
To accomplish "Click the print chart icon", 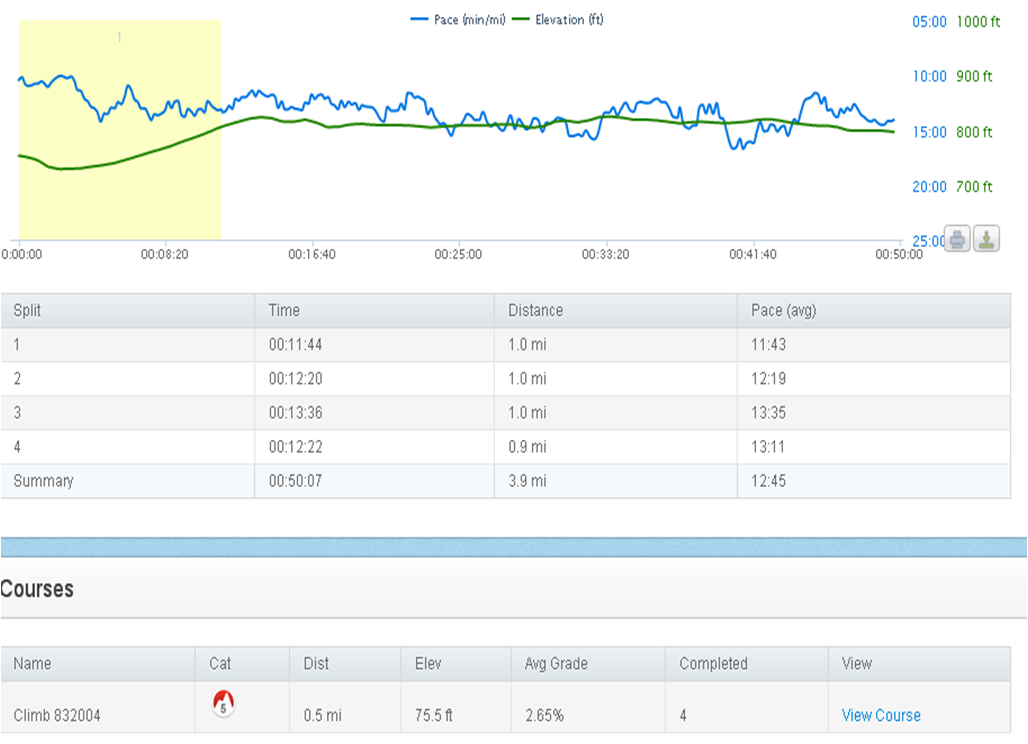I will [x=957, y=240].
